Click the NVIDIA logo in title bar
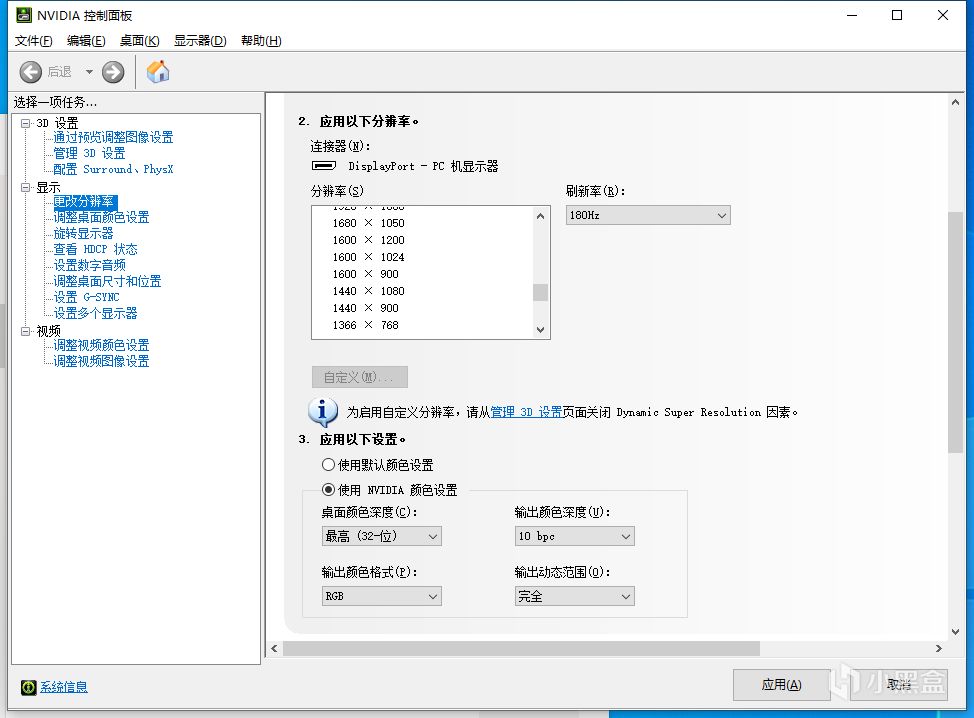974x718 pixels. (24, 15)
